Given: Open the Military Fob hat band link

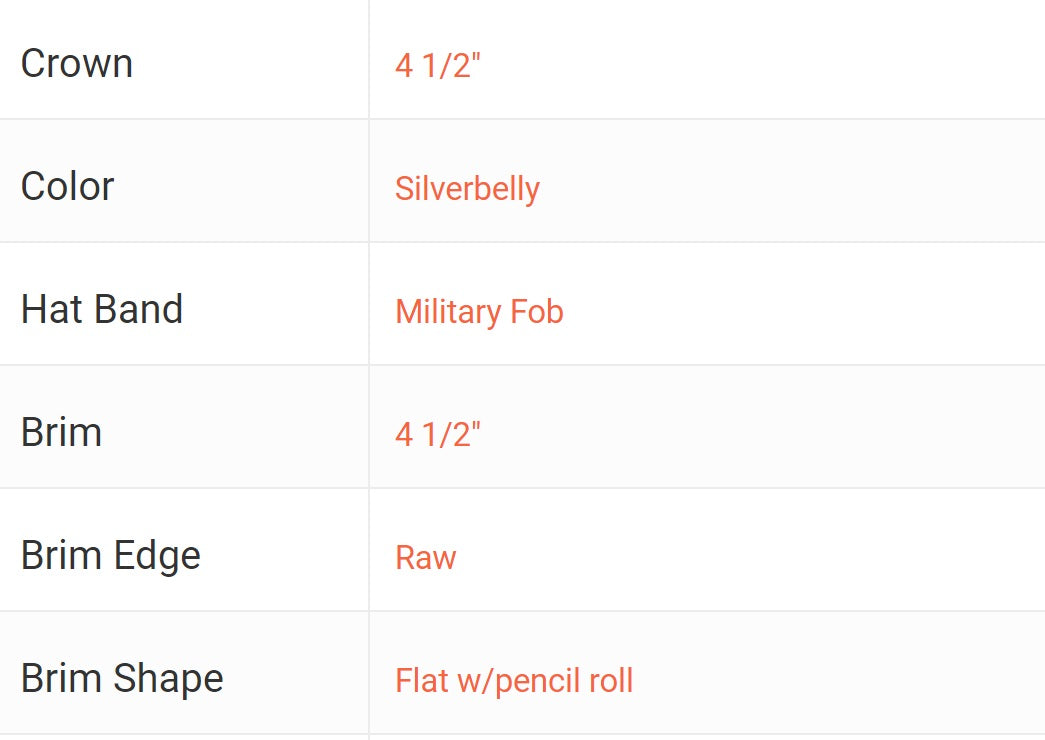Looking at the screenshot, I should 479,312.
